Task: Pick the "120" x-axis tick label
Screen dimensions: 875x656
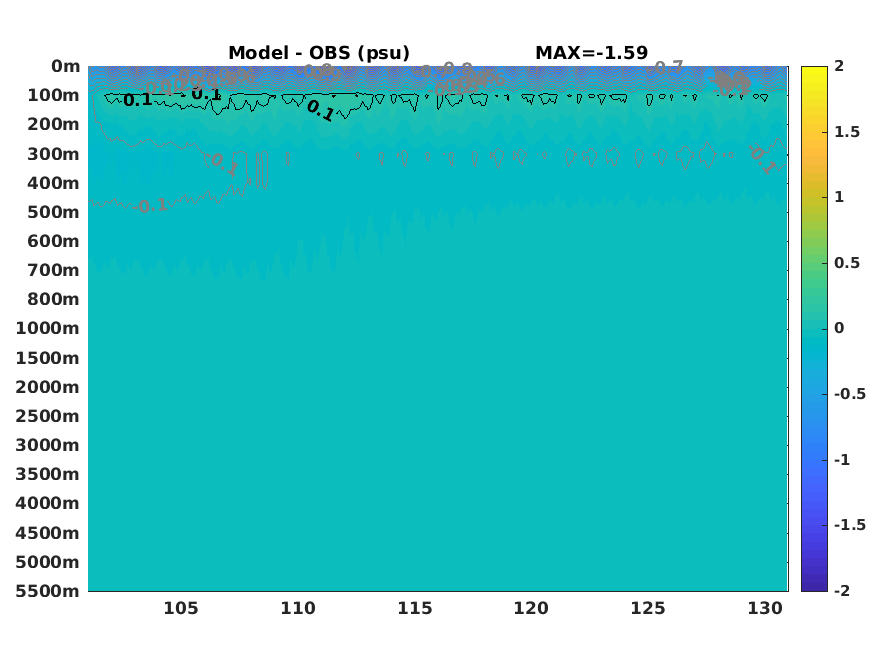Action: pos(531,608)
